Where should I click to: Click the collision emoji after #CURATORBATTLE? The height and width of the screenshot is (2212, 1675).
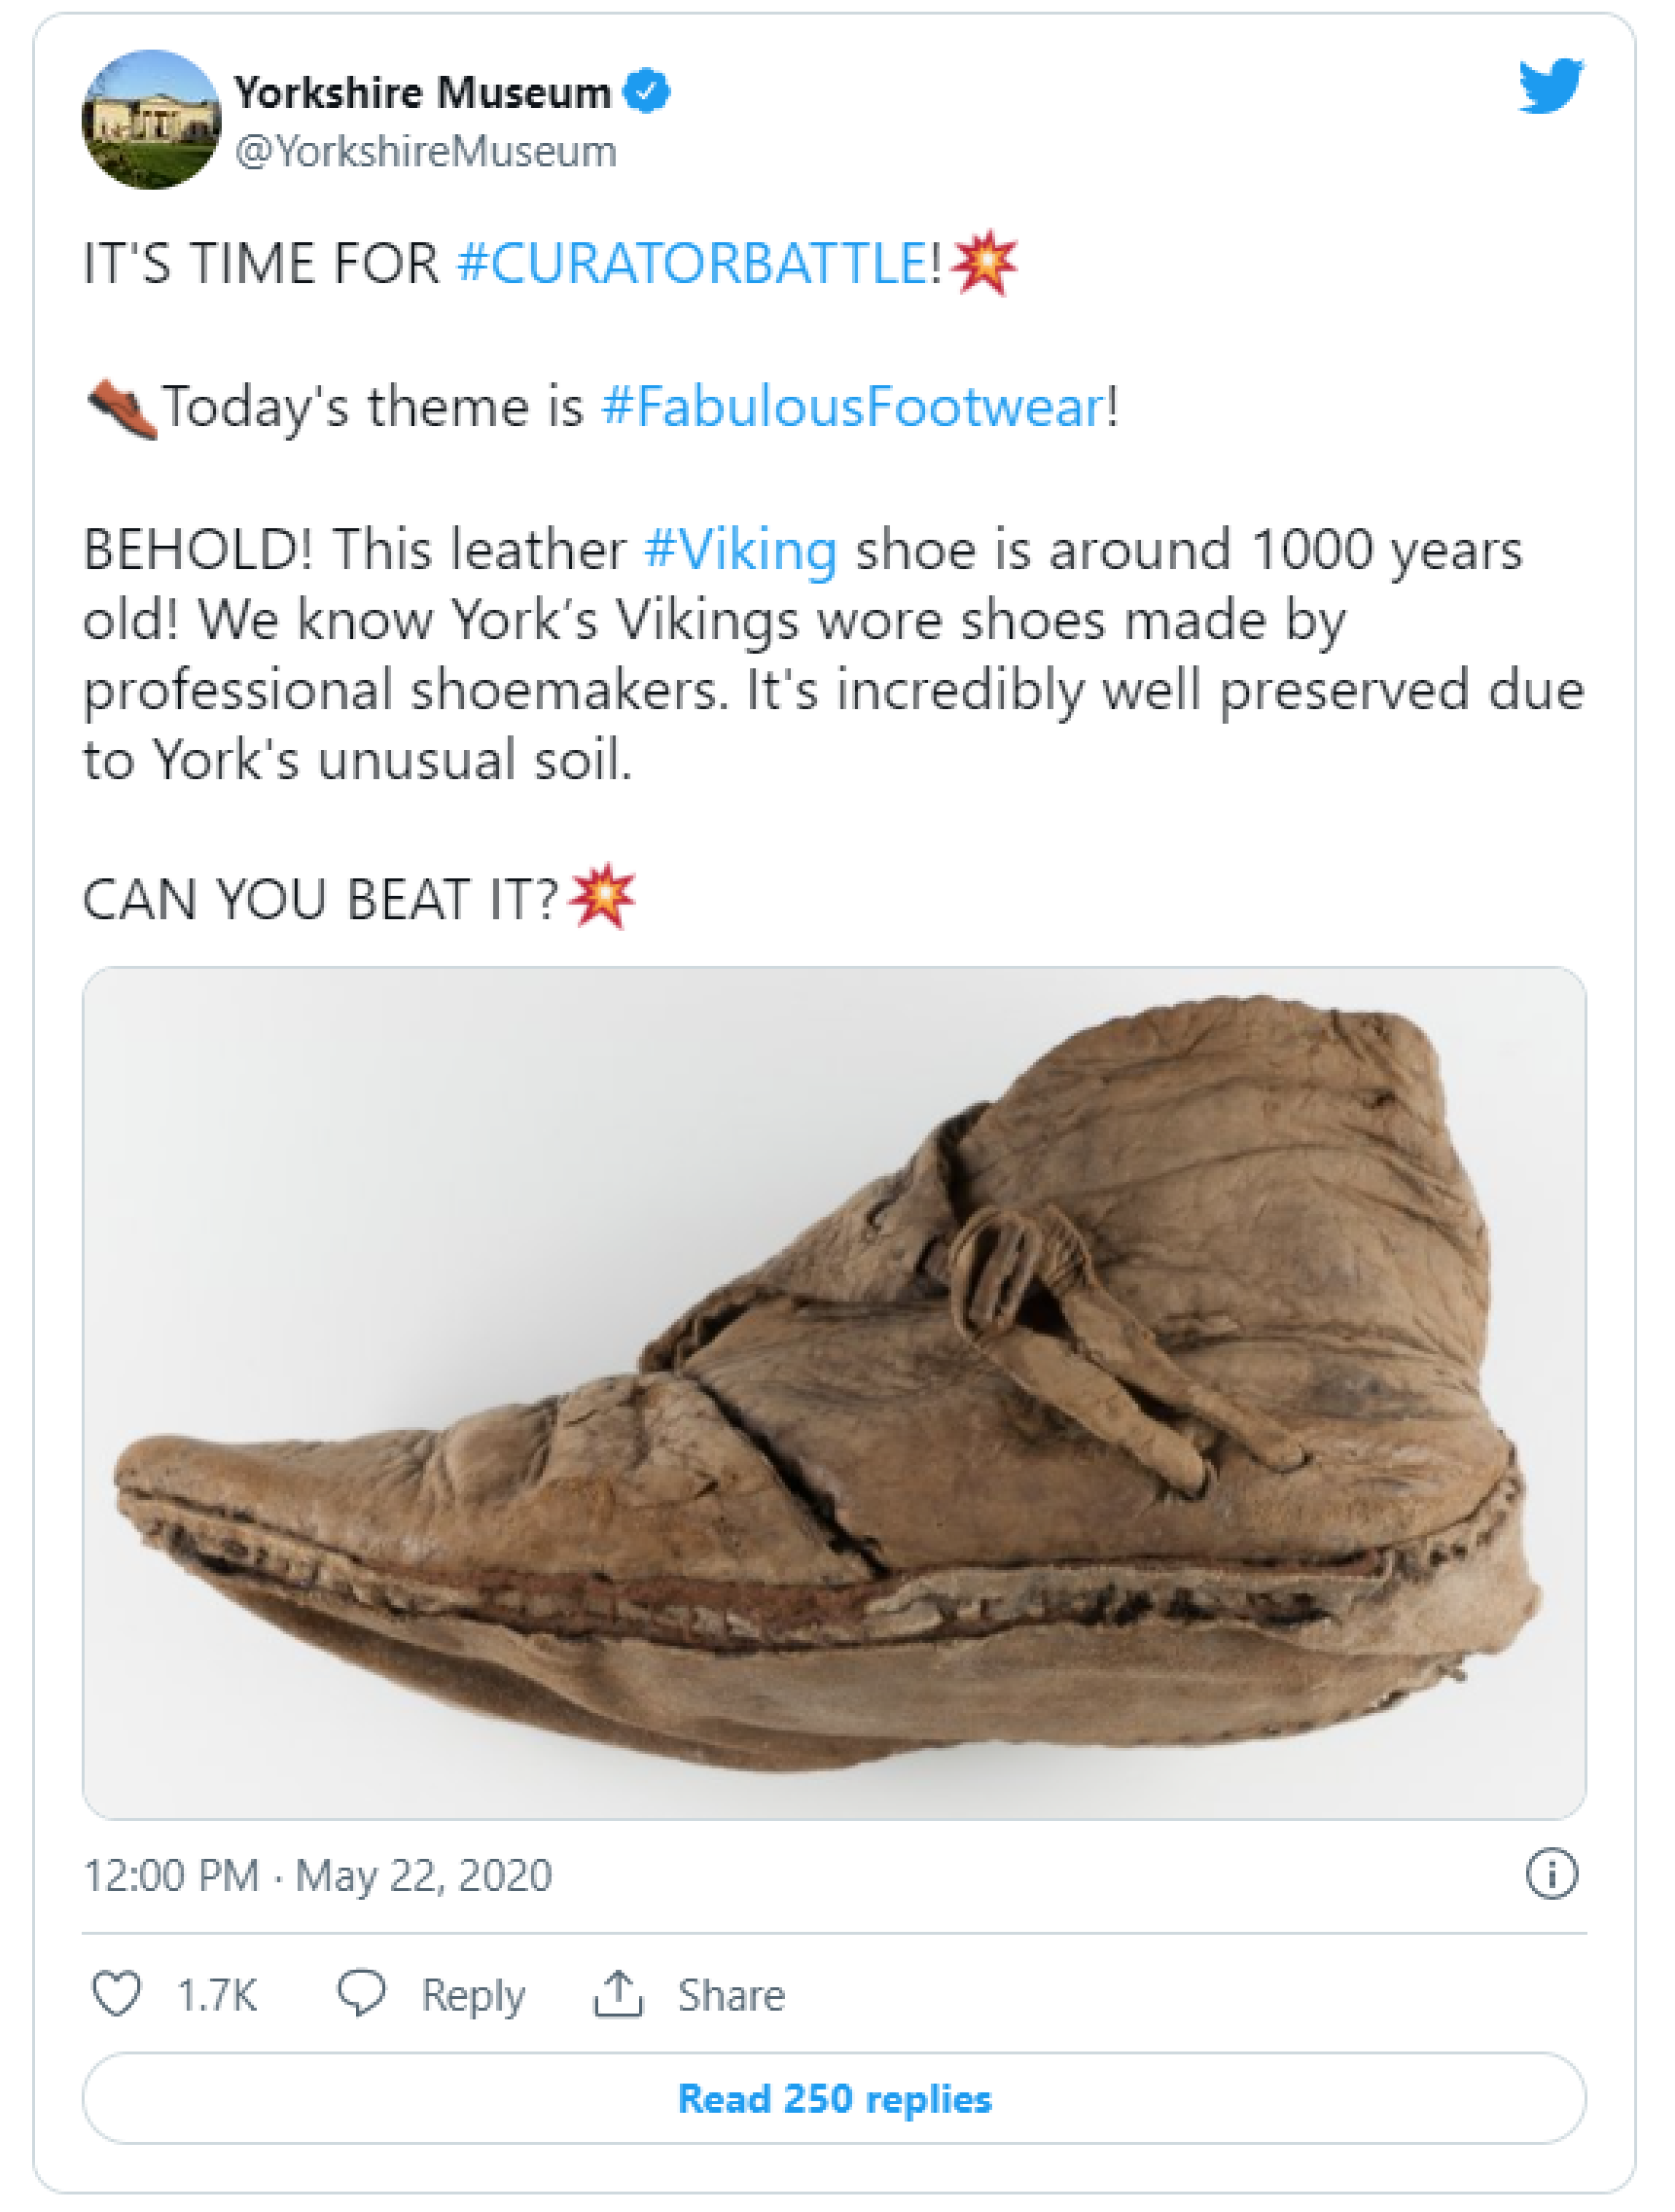tap(984, 264)
